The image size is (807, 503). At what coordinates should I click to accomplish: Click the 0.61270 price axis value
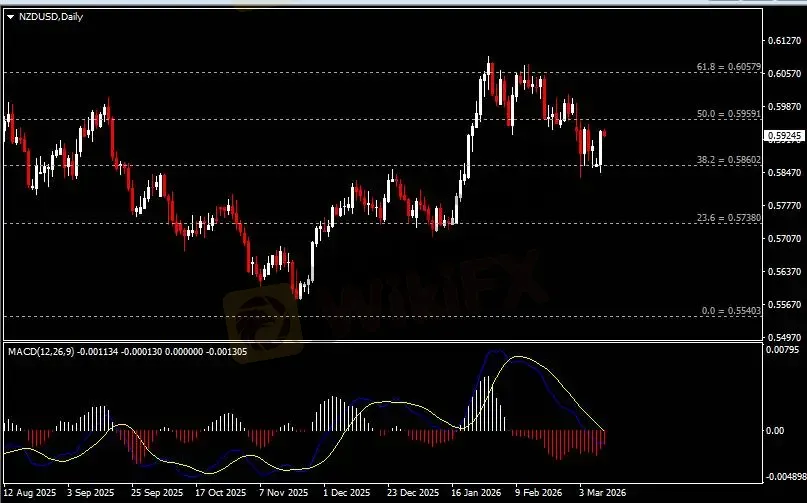tap(782, 41)
